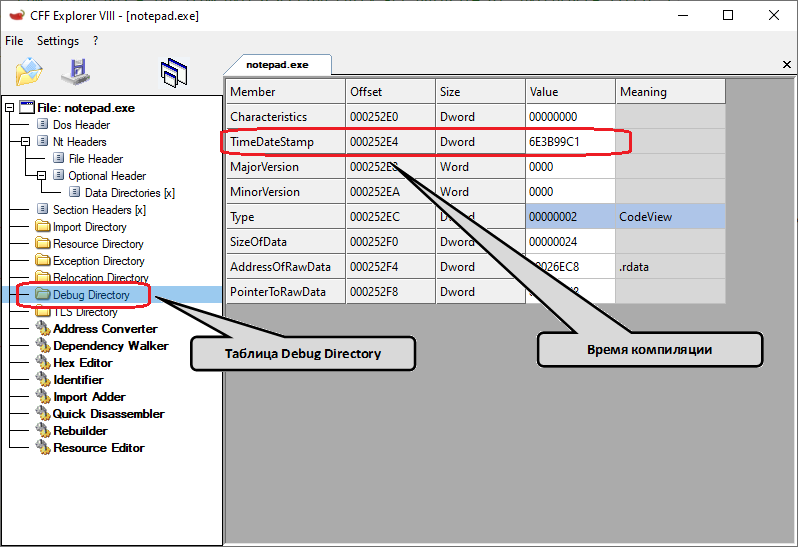798x547 pixels.
Task: Select Optional Header in the tree
Action: coord(107,176)
